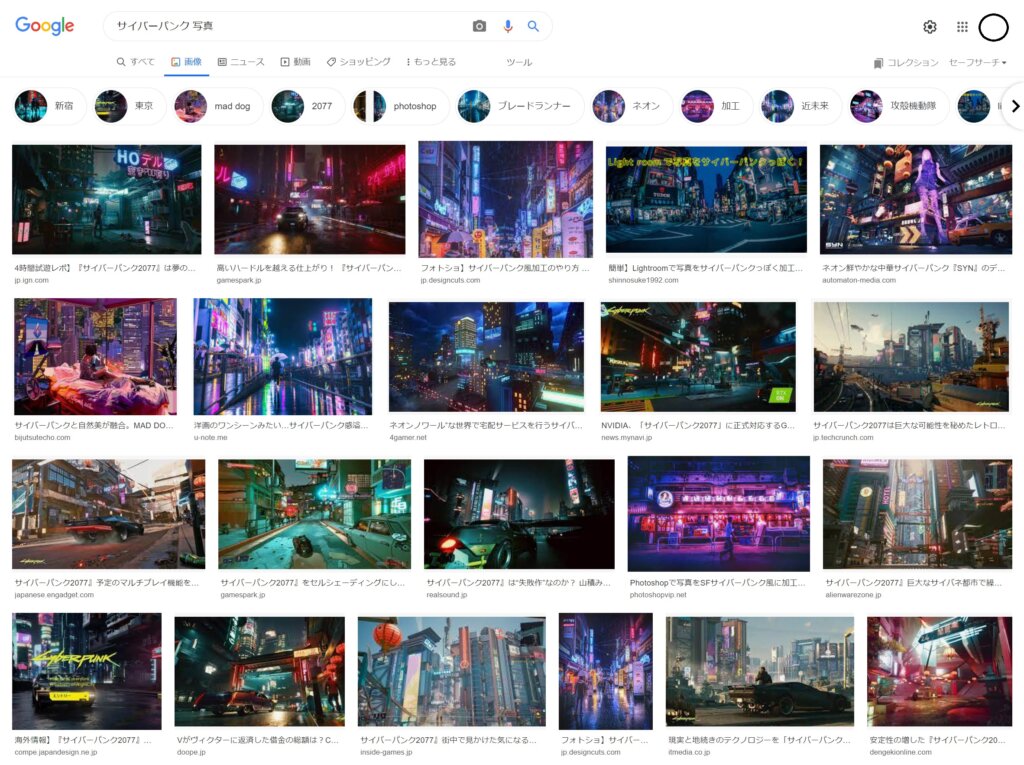
Task: Open the Lightroom tutorial image from shinnosuke1992.com
Action: coord(706,199)
